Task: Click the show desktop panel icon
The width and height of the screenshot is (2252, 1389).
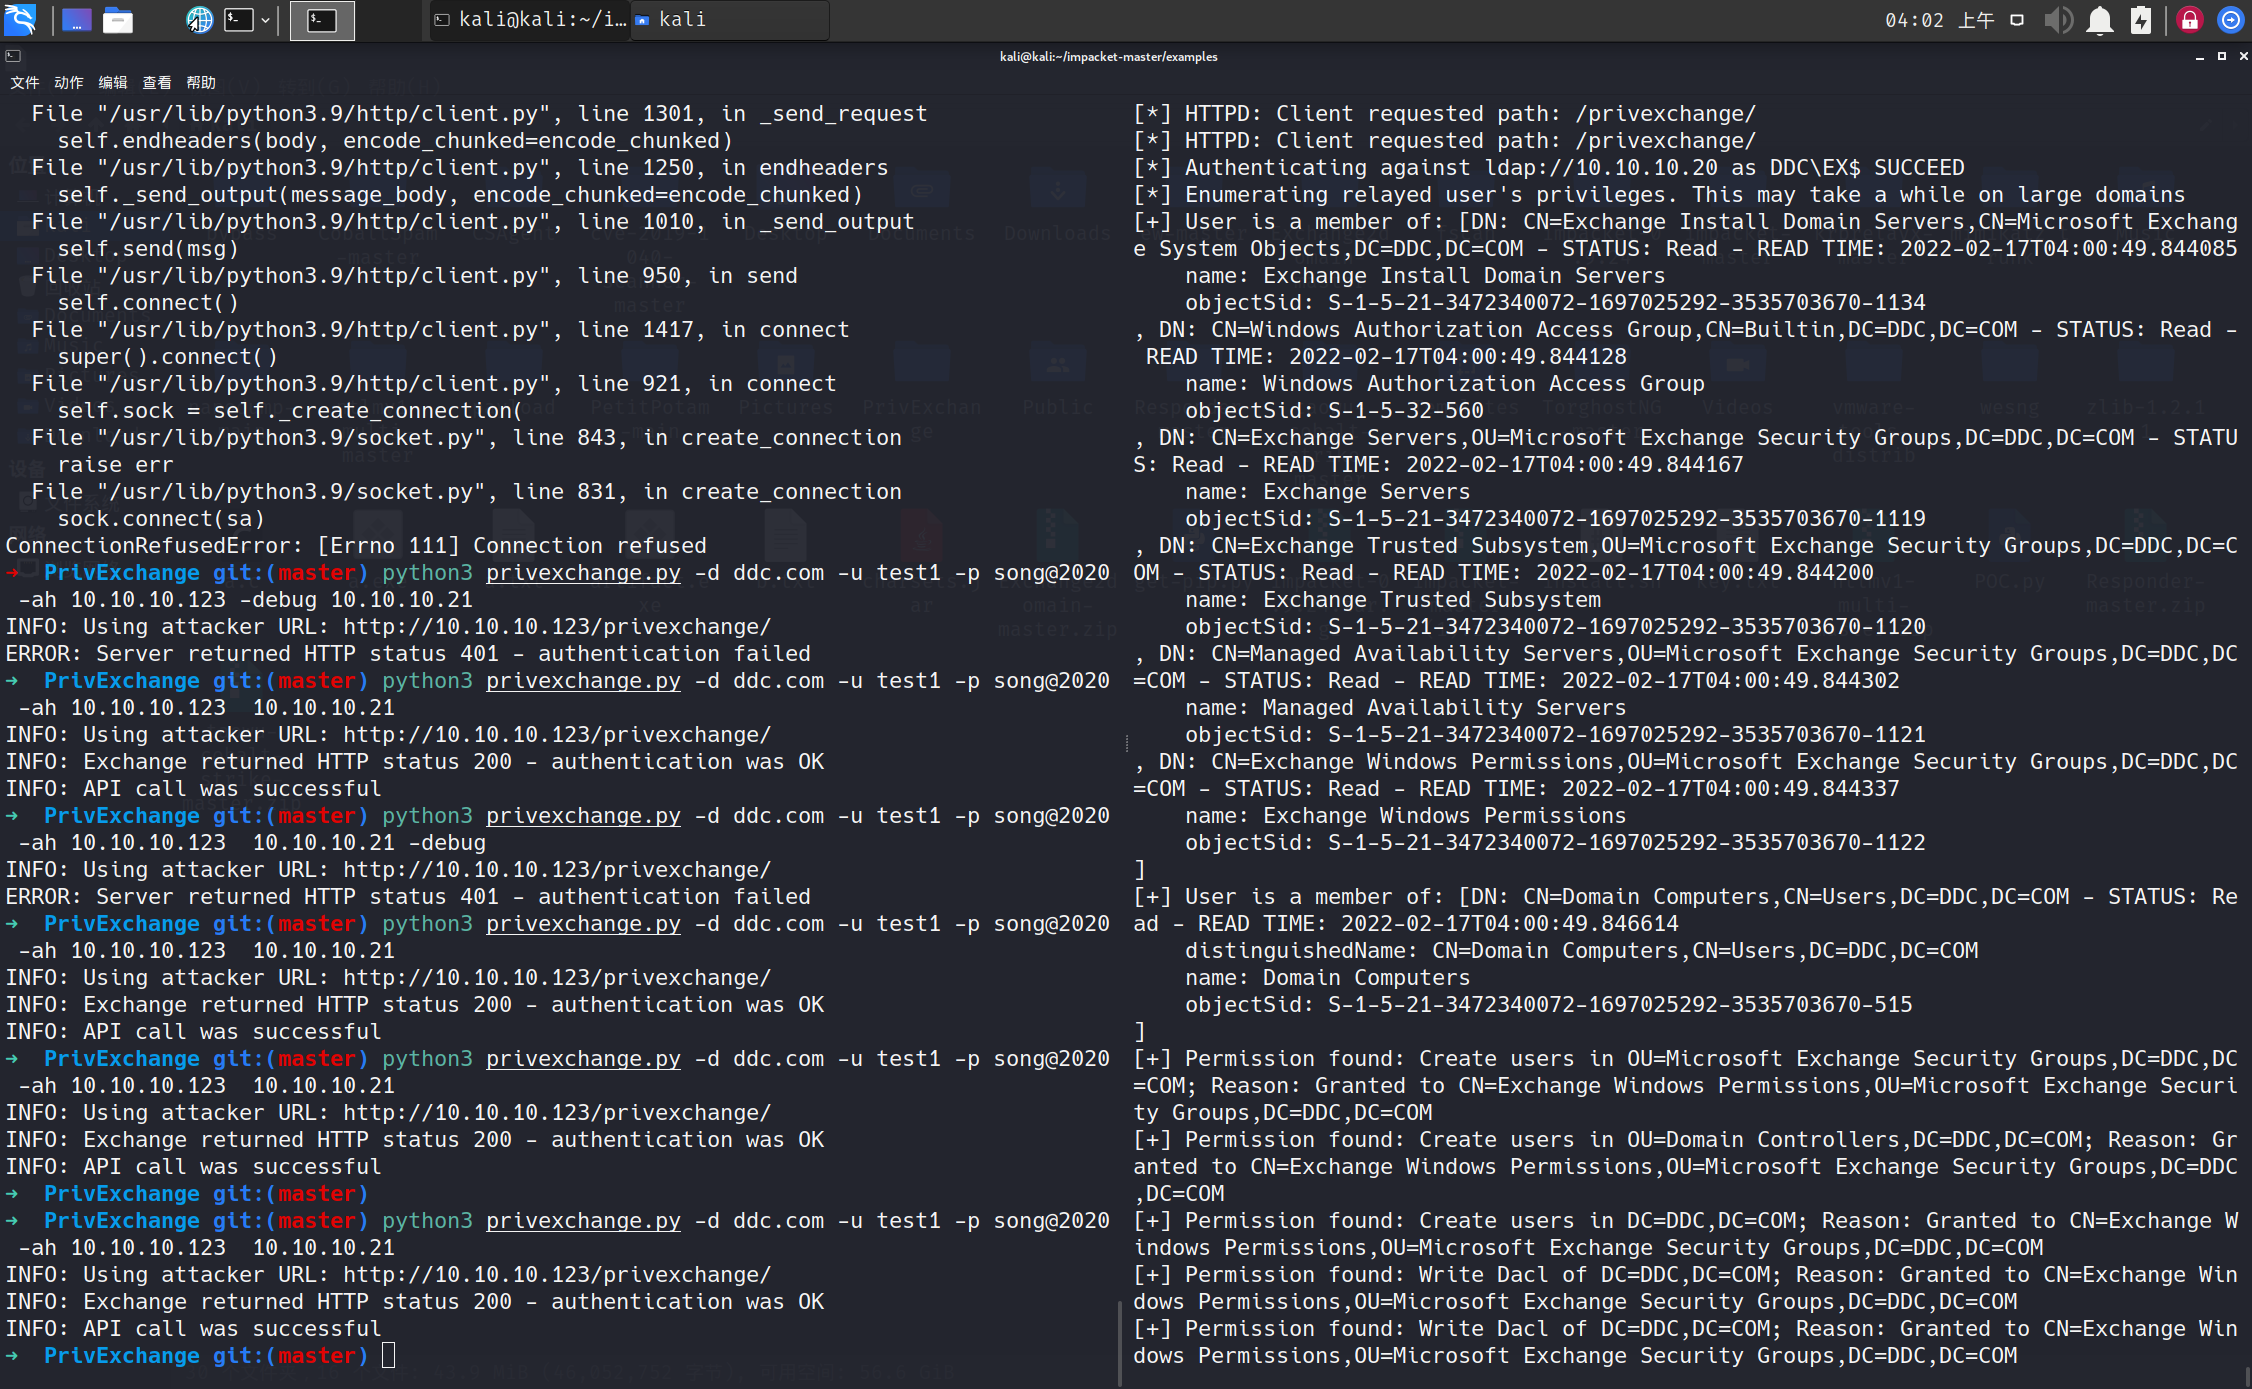Action: coord(77,19)
